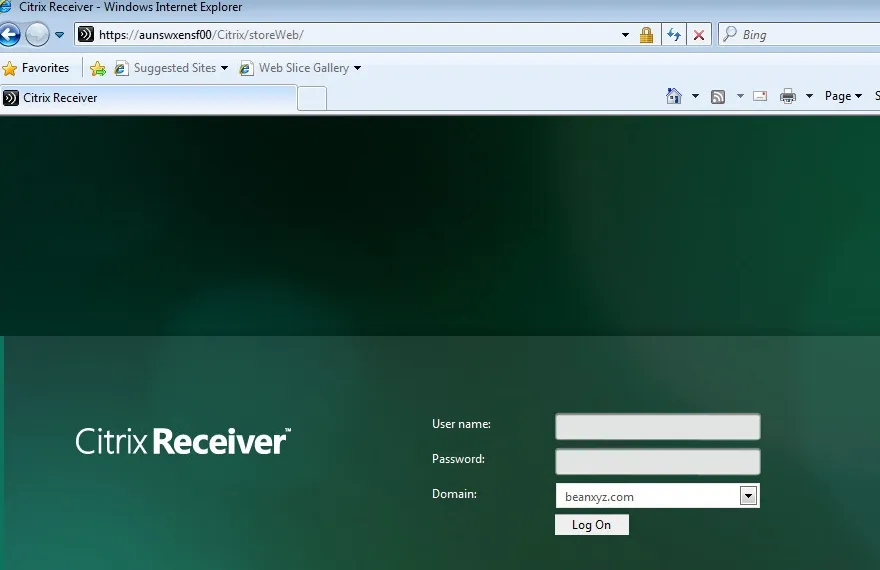880x570 pixels.
Task: Click the Bing search magnifier icon
Action: (730, 34)
